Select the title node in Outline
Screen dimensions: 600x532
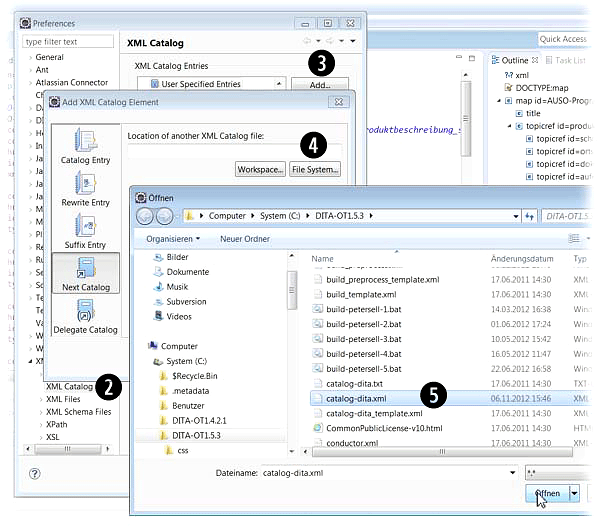coord(533,113)
